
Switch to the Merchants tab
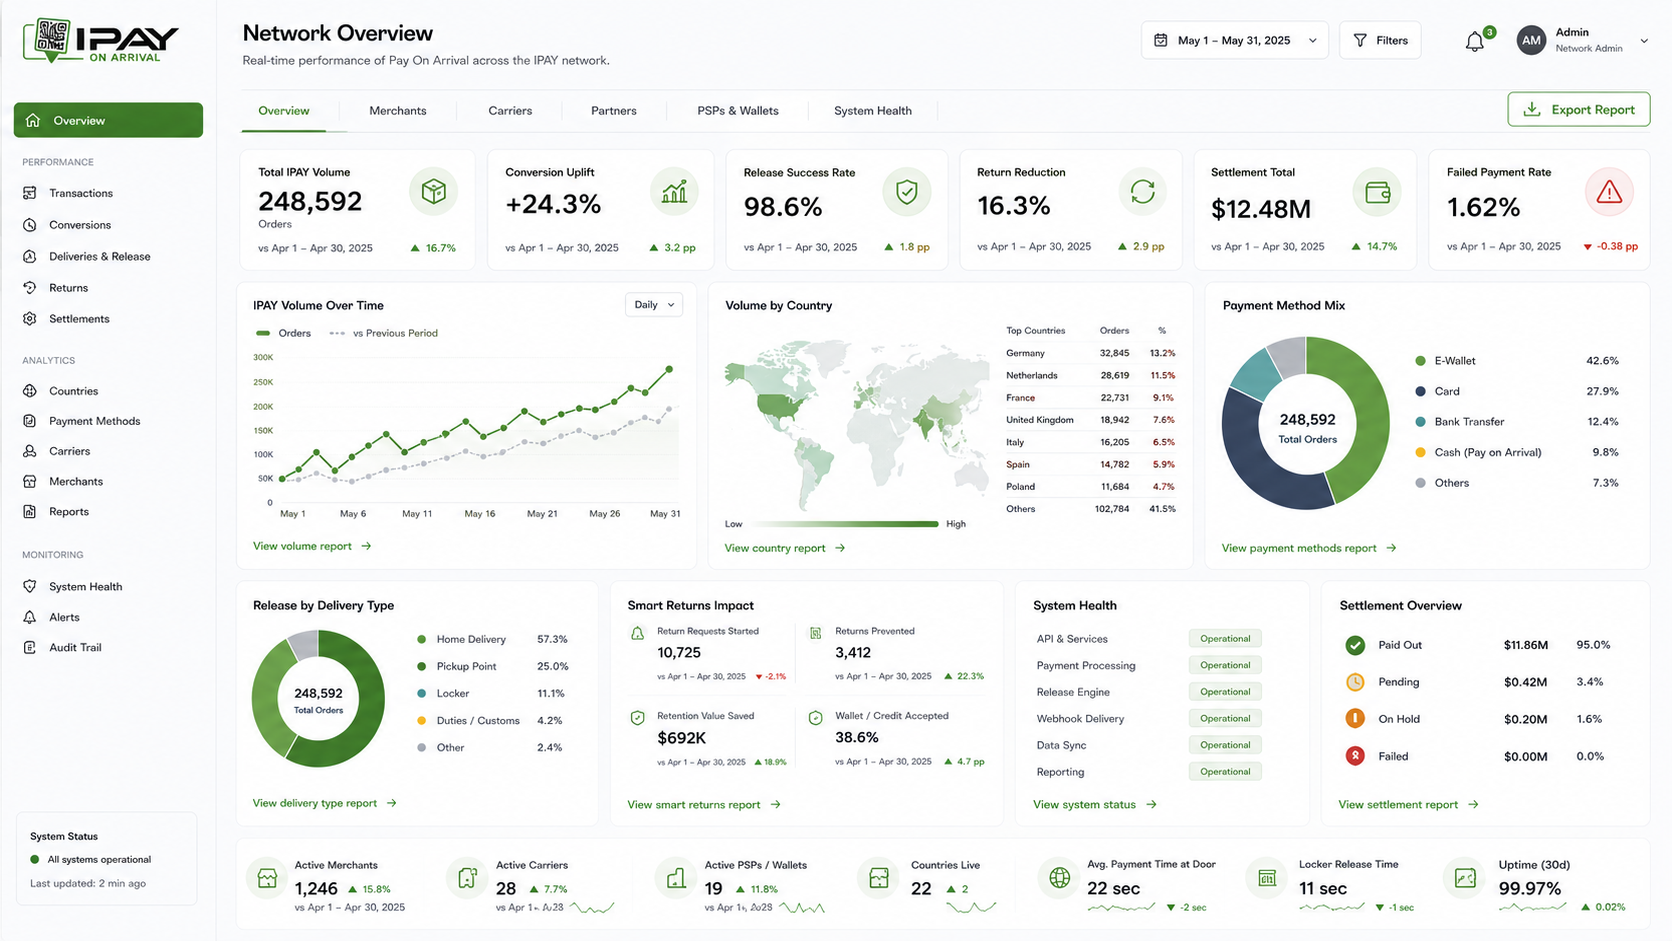pyautogui.click(x=398, y=111)
